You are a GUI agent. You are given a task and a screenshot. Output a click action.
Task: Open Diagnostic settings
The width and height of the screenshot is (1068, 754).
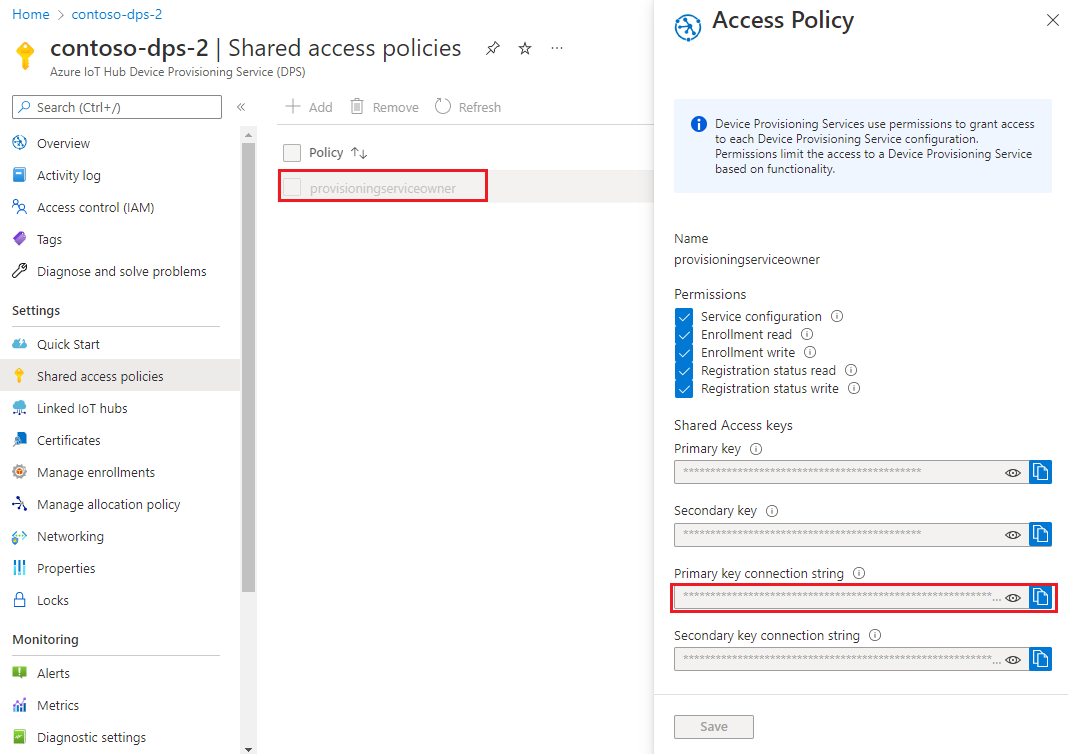[91, 737]
